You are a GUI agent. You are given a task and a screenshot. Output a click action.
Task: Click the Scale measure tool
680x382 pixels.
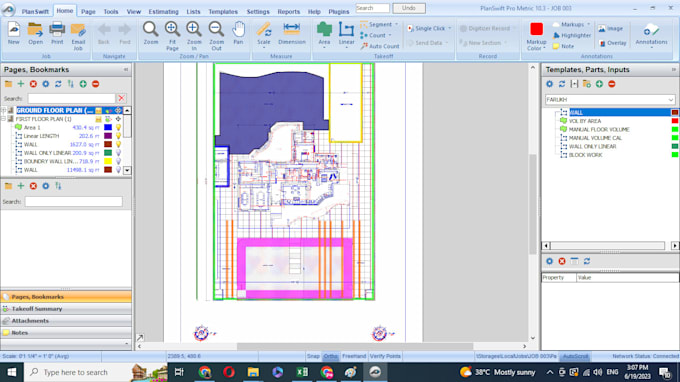click(x=264, y=35)
